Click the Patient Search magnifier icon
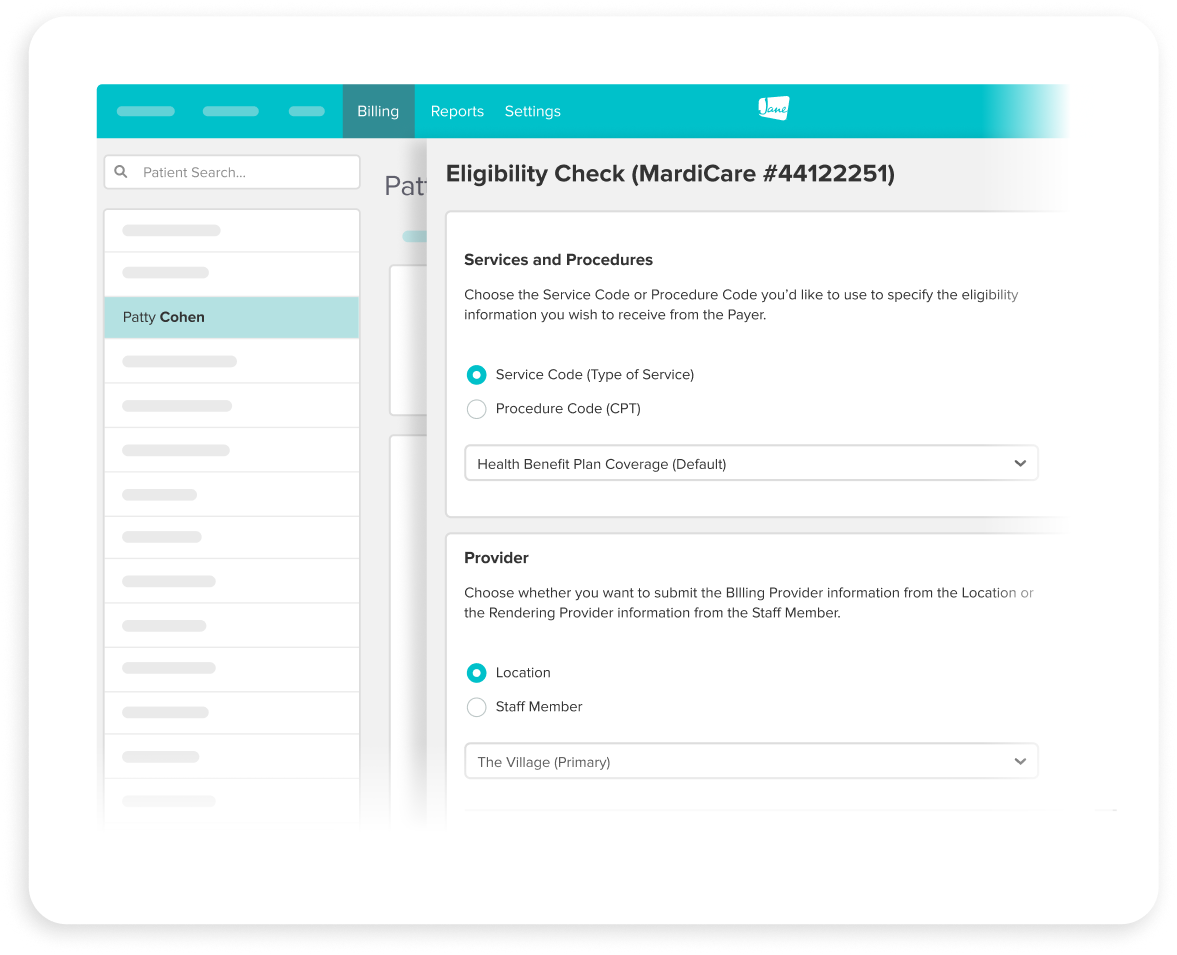Screen dimensions: 1177x955 pos(121,172)
